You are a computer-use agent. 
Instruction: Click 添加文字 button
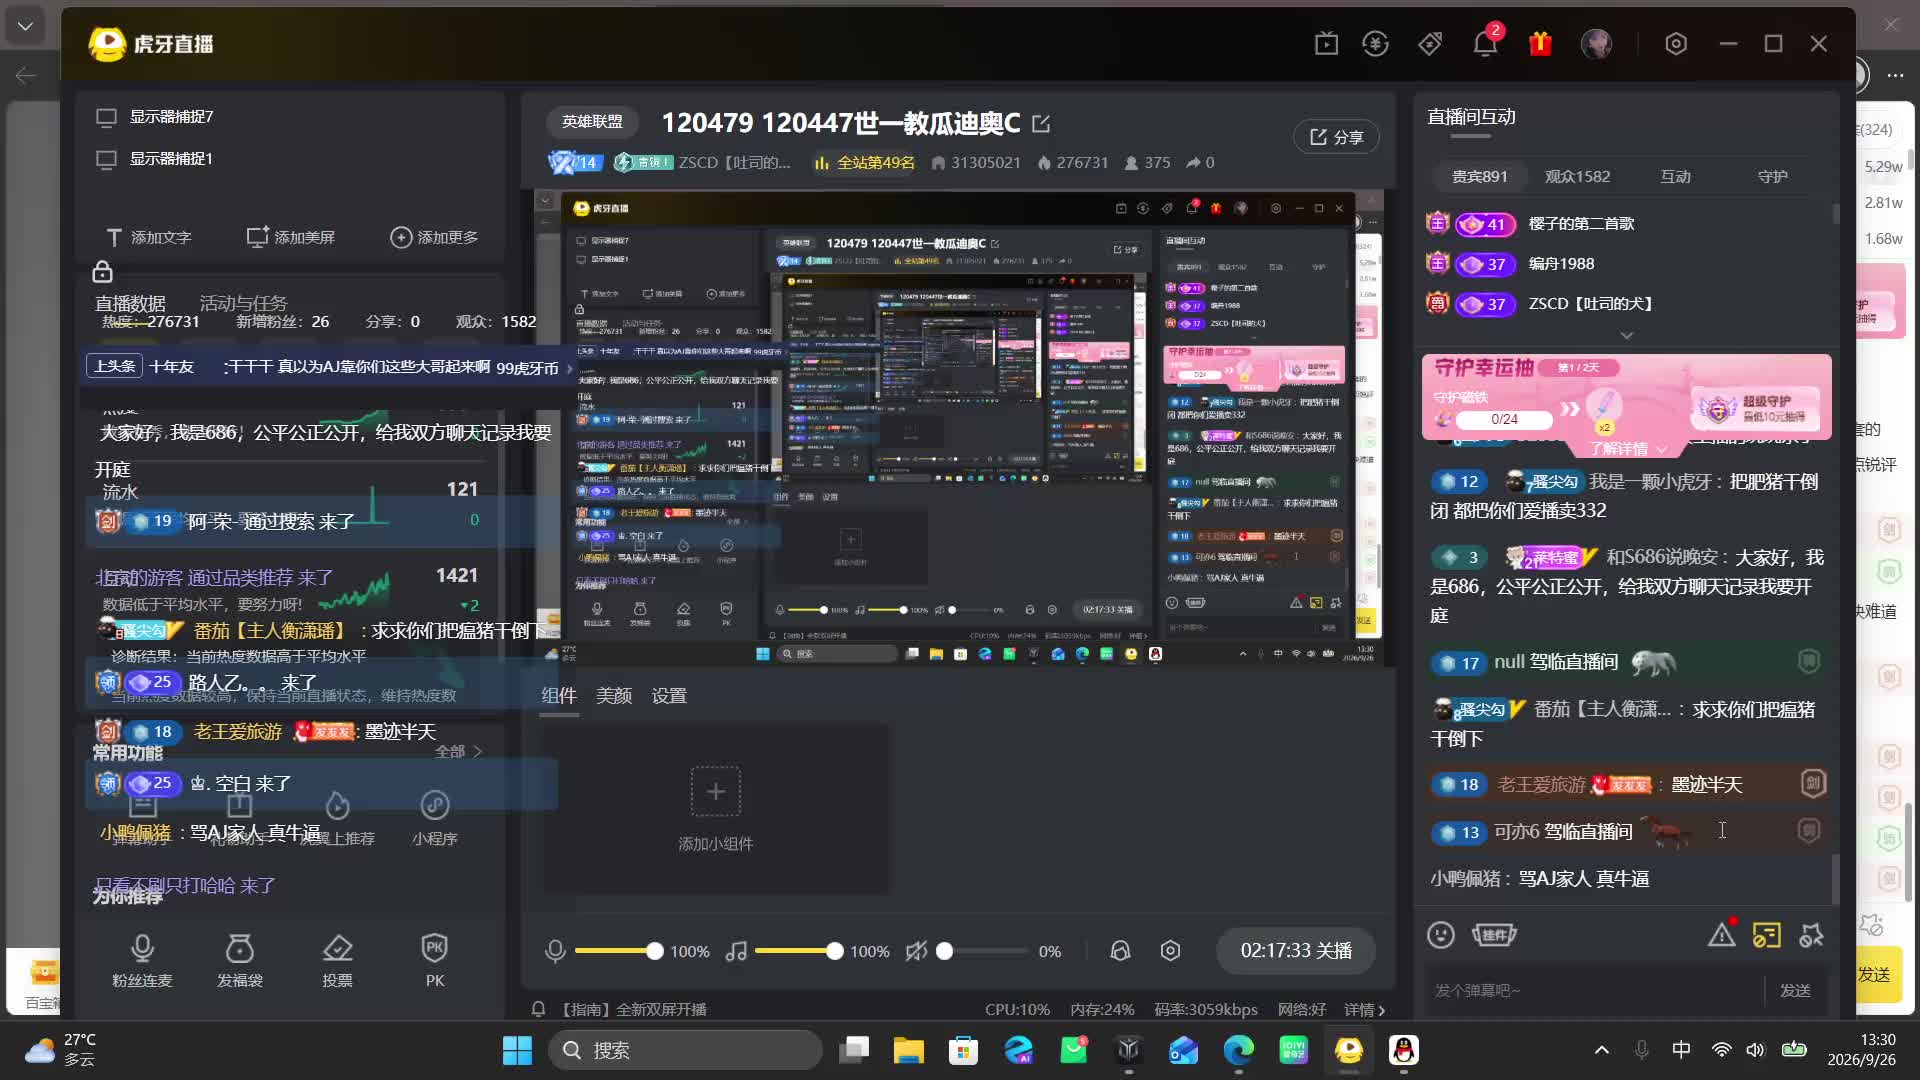pos(148,237)
